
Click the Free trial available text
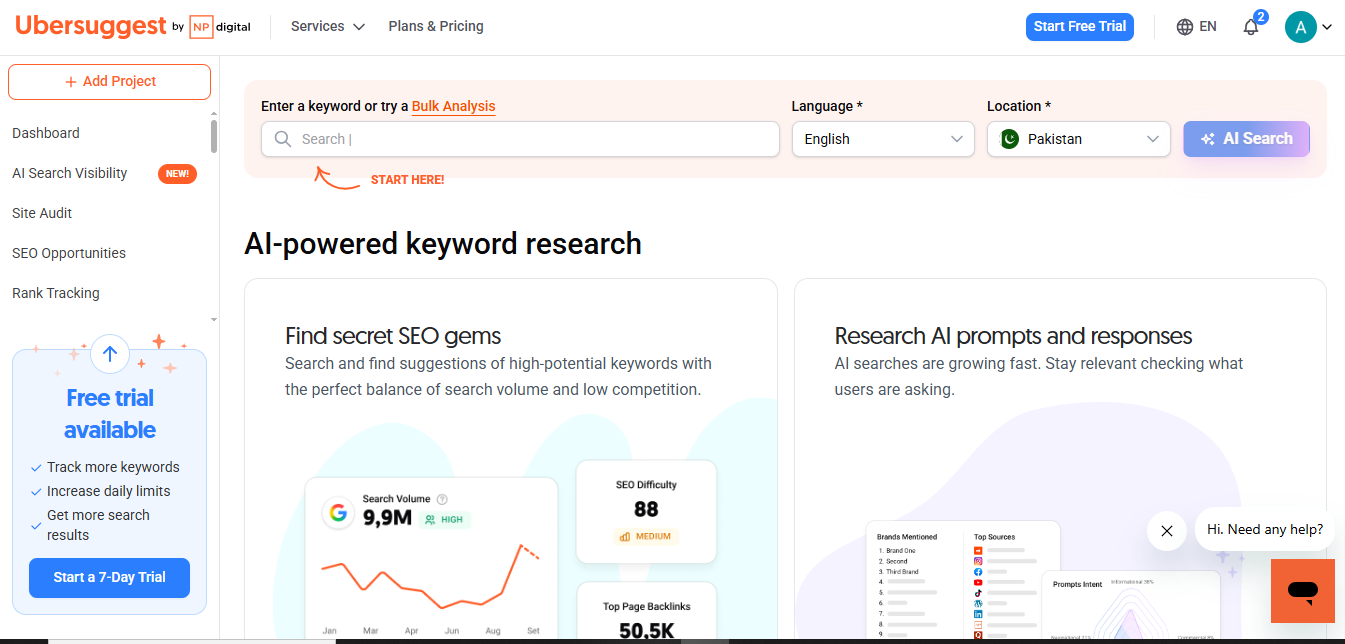[110, 414]
